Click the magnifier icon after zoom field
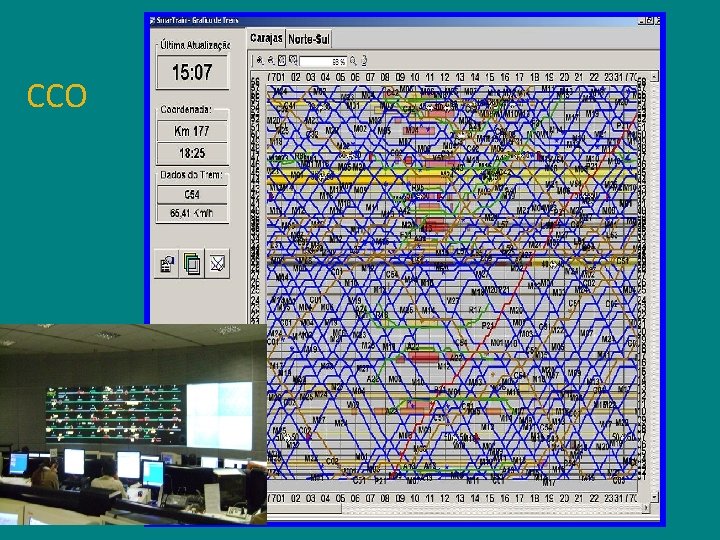This screenshot has width=720, height=540. click(353, 61)
